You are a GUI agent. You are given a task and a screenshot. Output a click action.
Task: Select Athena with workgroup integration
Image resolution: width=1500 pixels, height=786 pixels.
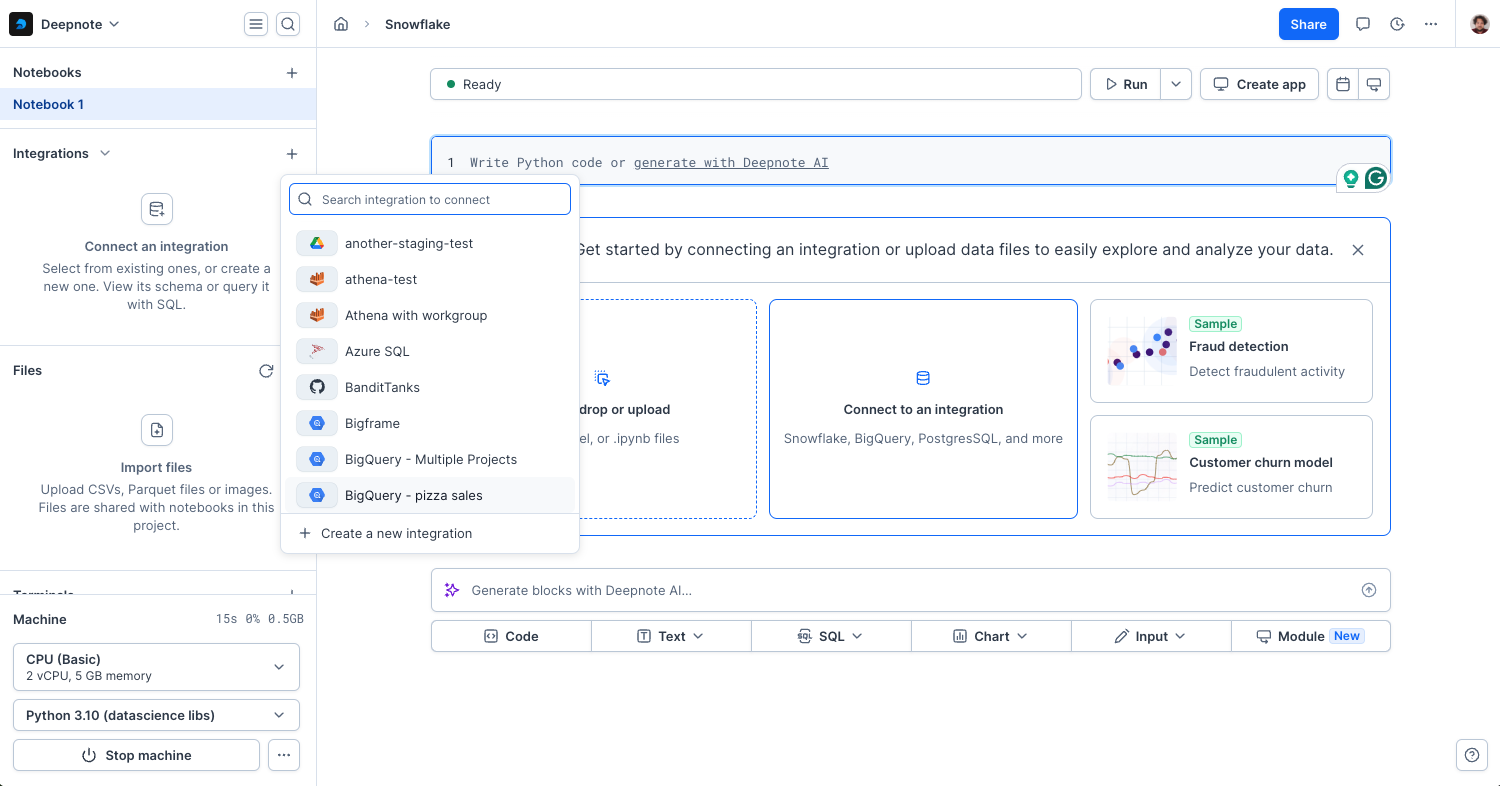pos(430,315)
